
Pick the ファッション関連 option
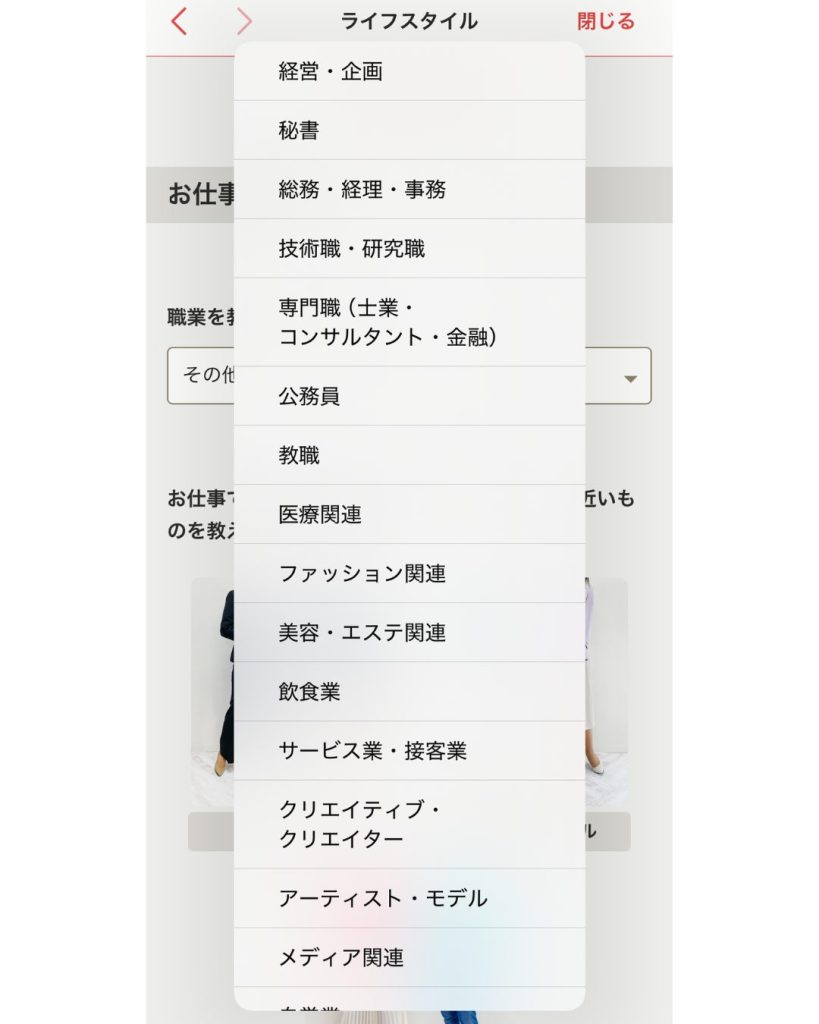pyautogui.click(x=409, y=573)
